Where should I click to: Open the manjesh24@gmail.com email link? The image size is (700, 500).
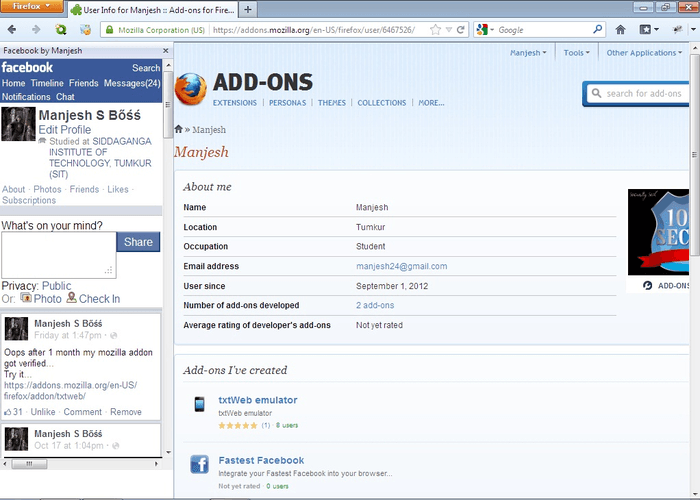(401, 266)
